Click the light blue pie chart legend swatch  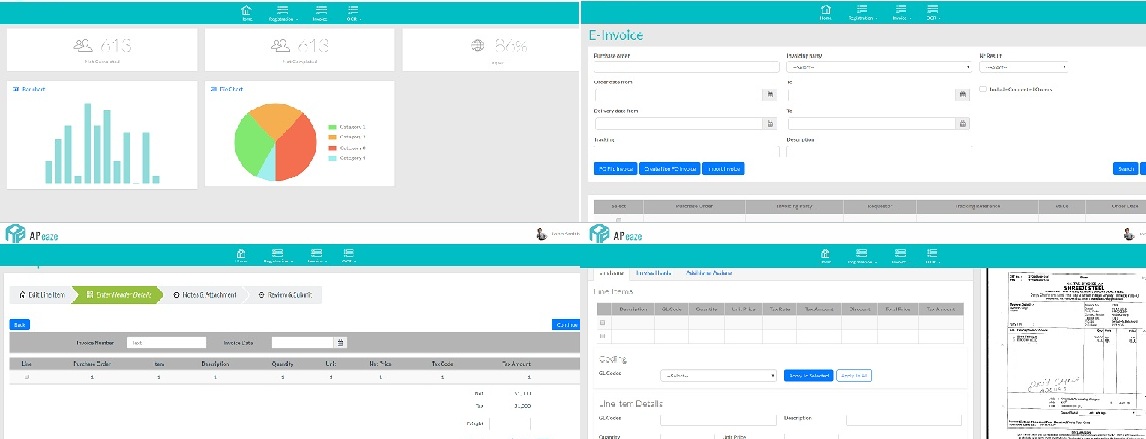tap(333, 158)
